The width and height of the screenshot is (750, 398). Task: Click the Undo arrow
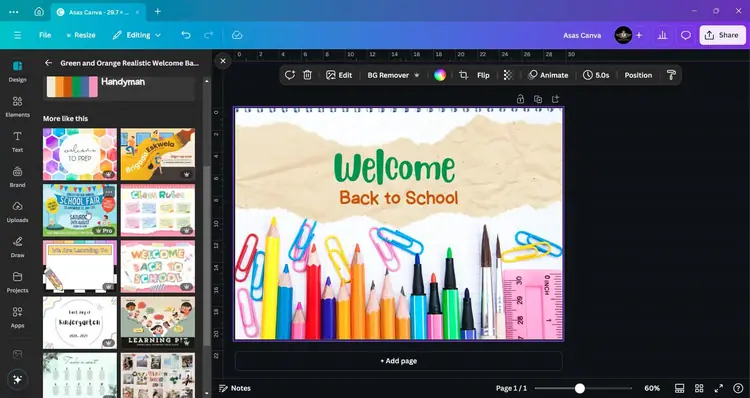coord(186,35)
